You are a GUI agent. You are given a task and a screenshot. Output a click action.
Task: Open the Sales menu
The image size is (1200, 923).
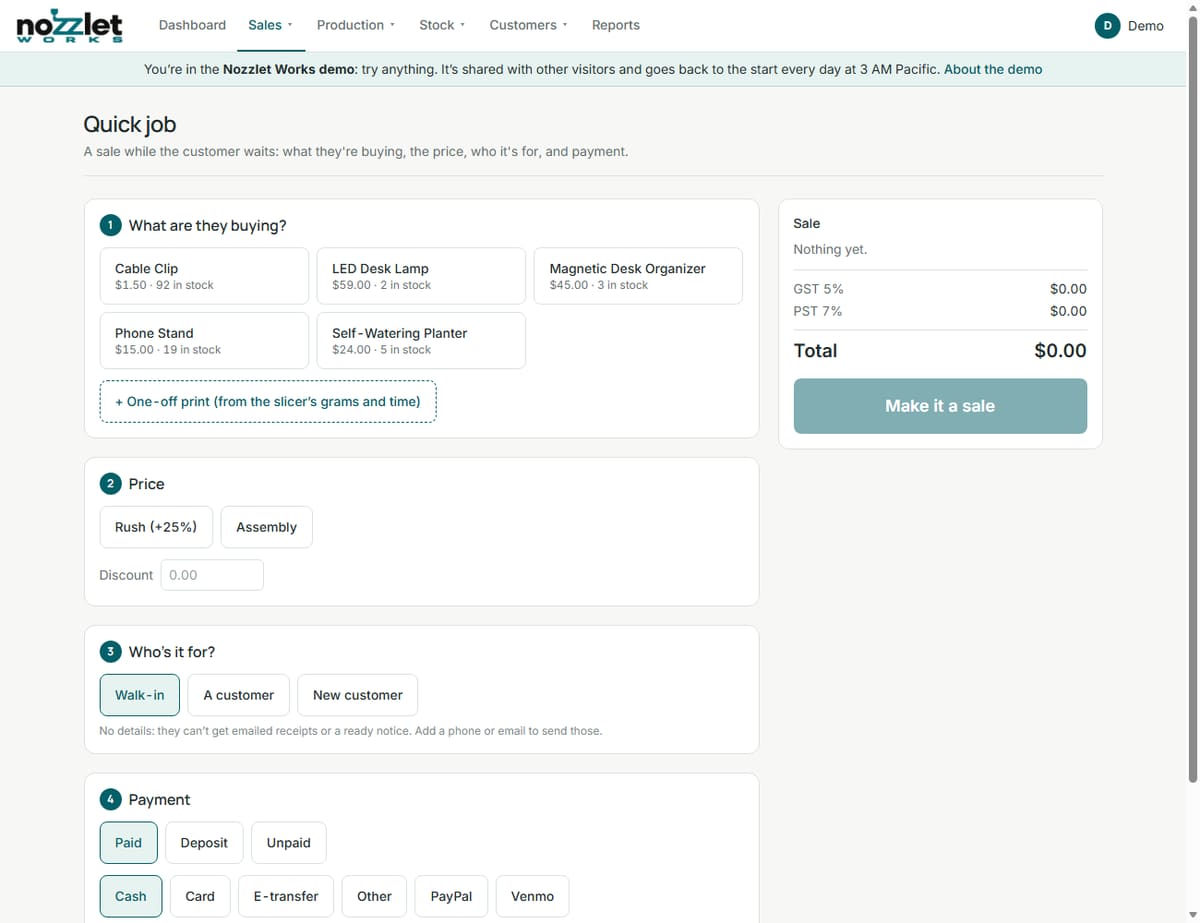270,25
